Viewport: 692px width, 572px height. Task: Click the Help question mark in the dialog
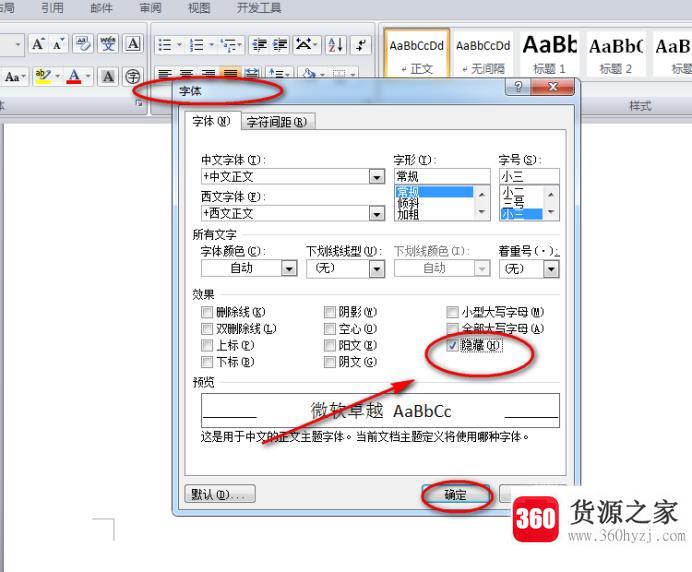(519, 87)
